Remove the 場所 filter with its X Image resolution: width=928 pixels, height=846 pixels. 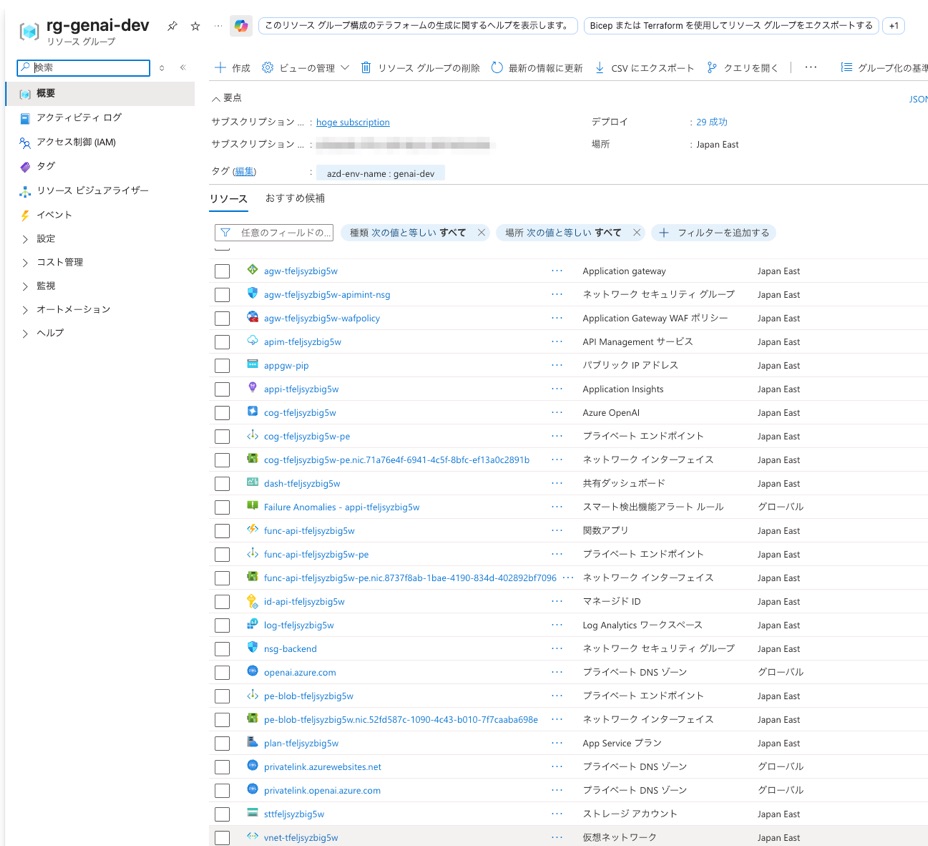(637, 233)
